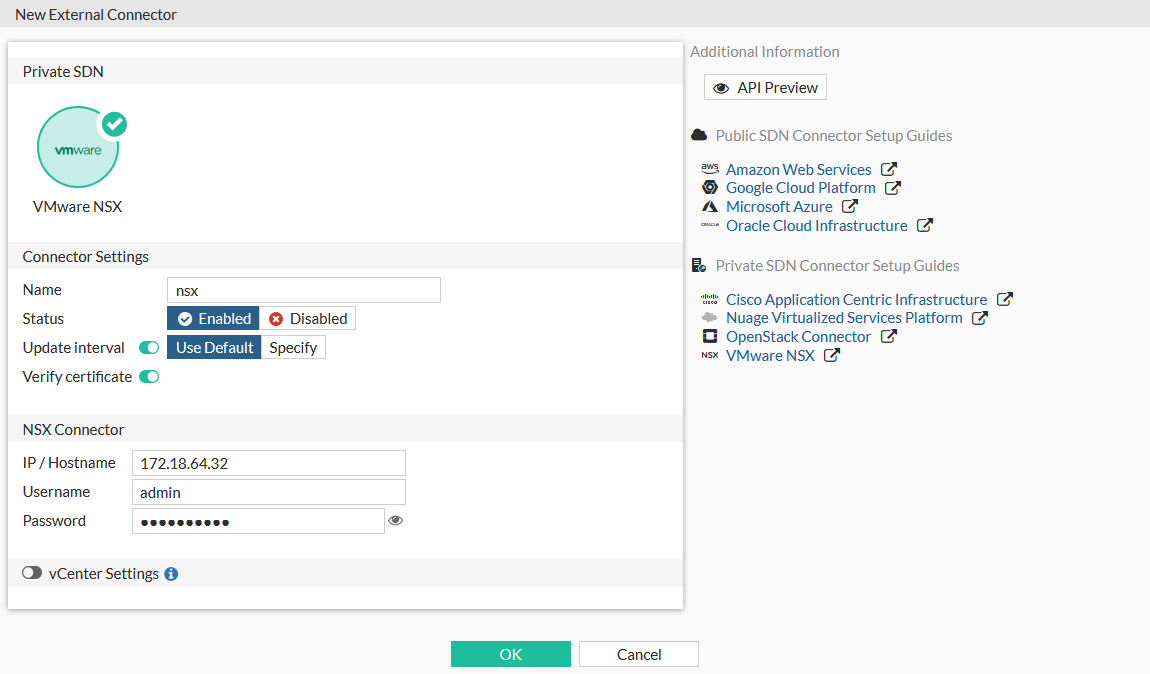Click the Verify certificate label
The width and height of the screenshot is (1150, 674).
(77, 377)
